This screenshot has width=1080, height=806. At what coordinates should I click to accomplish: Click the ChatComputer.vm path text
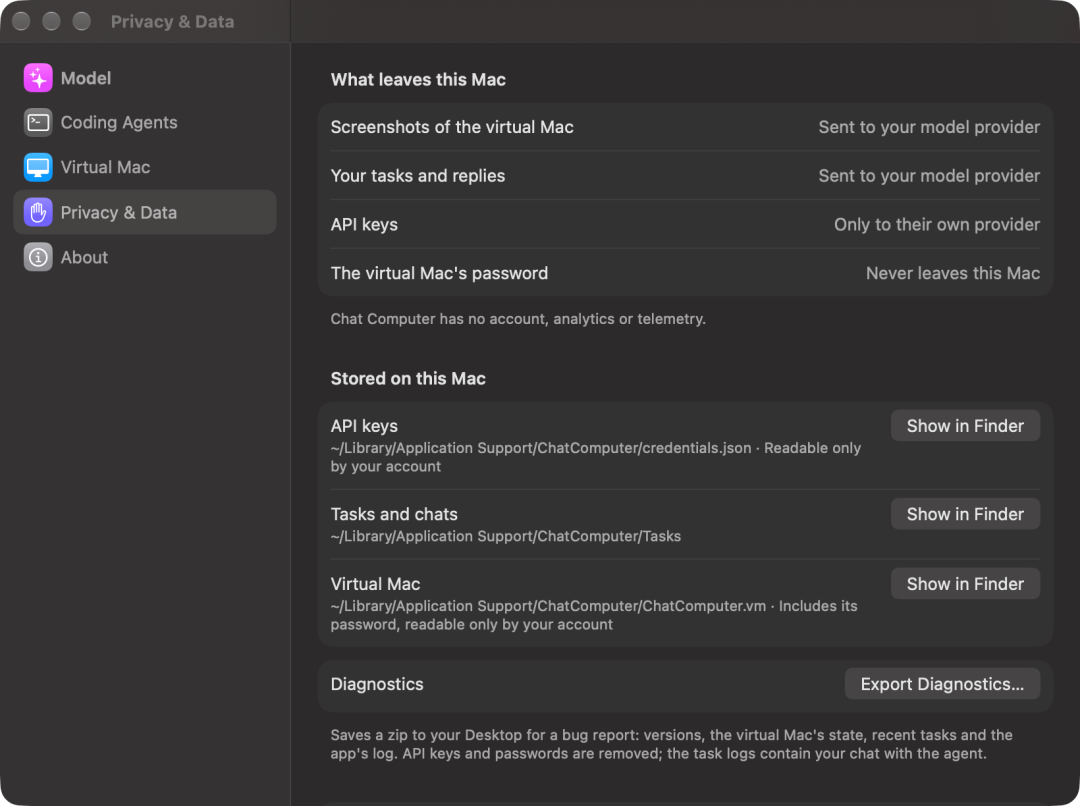[594, 615]
